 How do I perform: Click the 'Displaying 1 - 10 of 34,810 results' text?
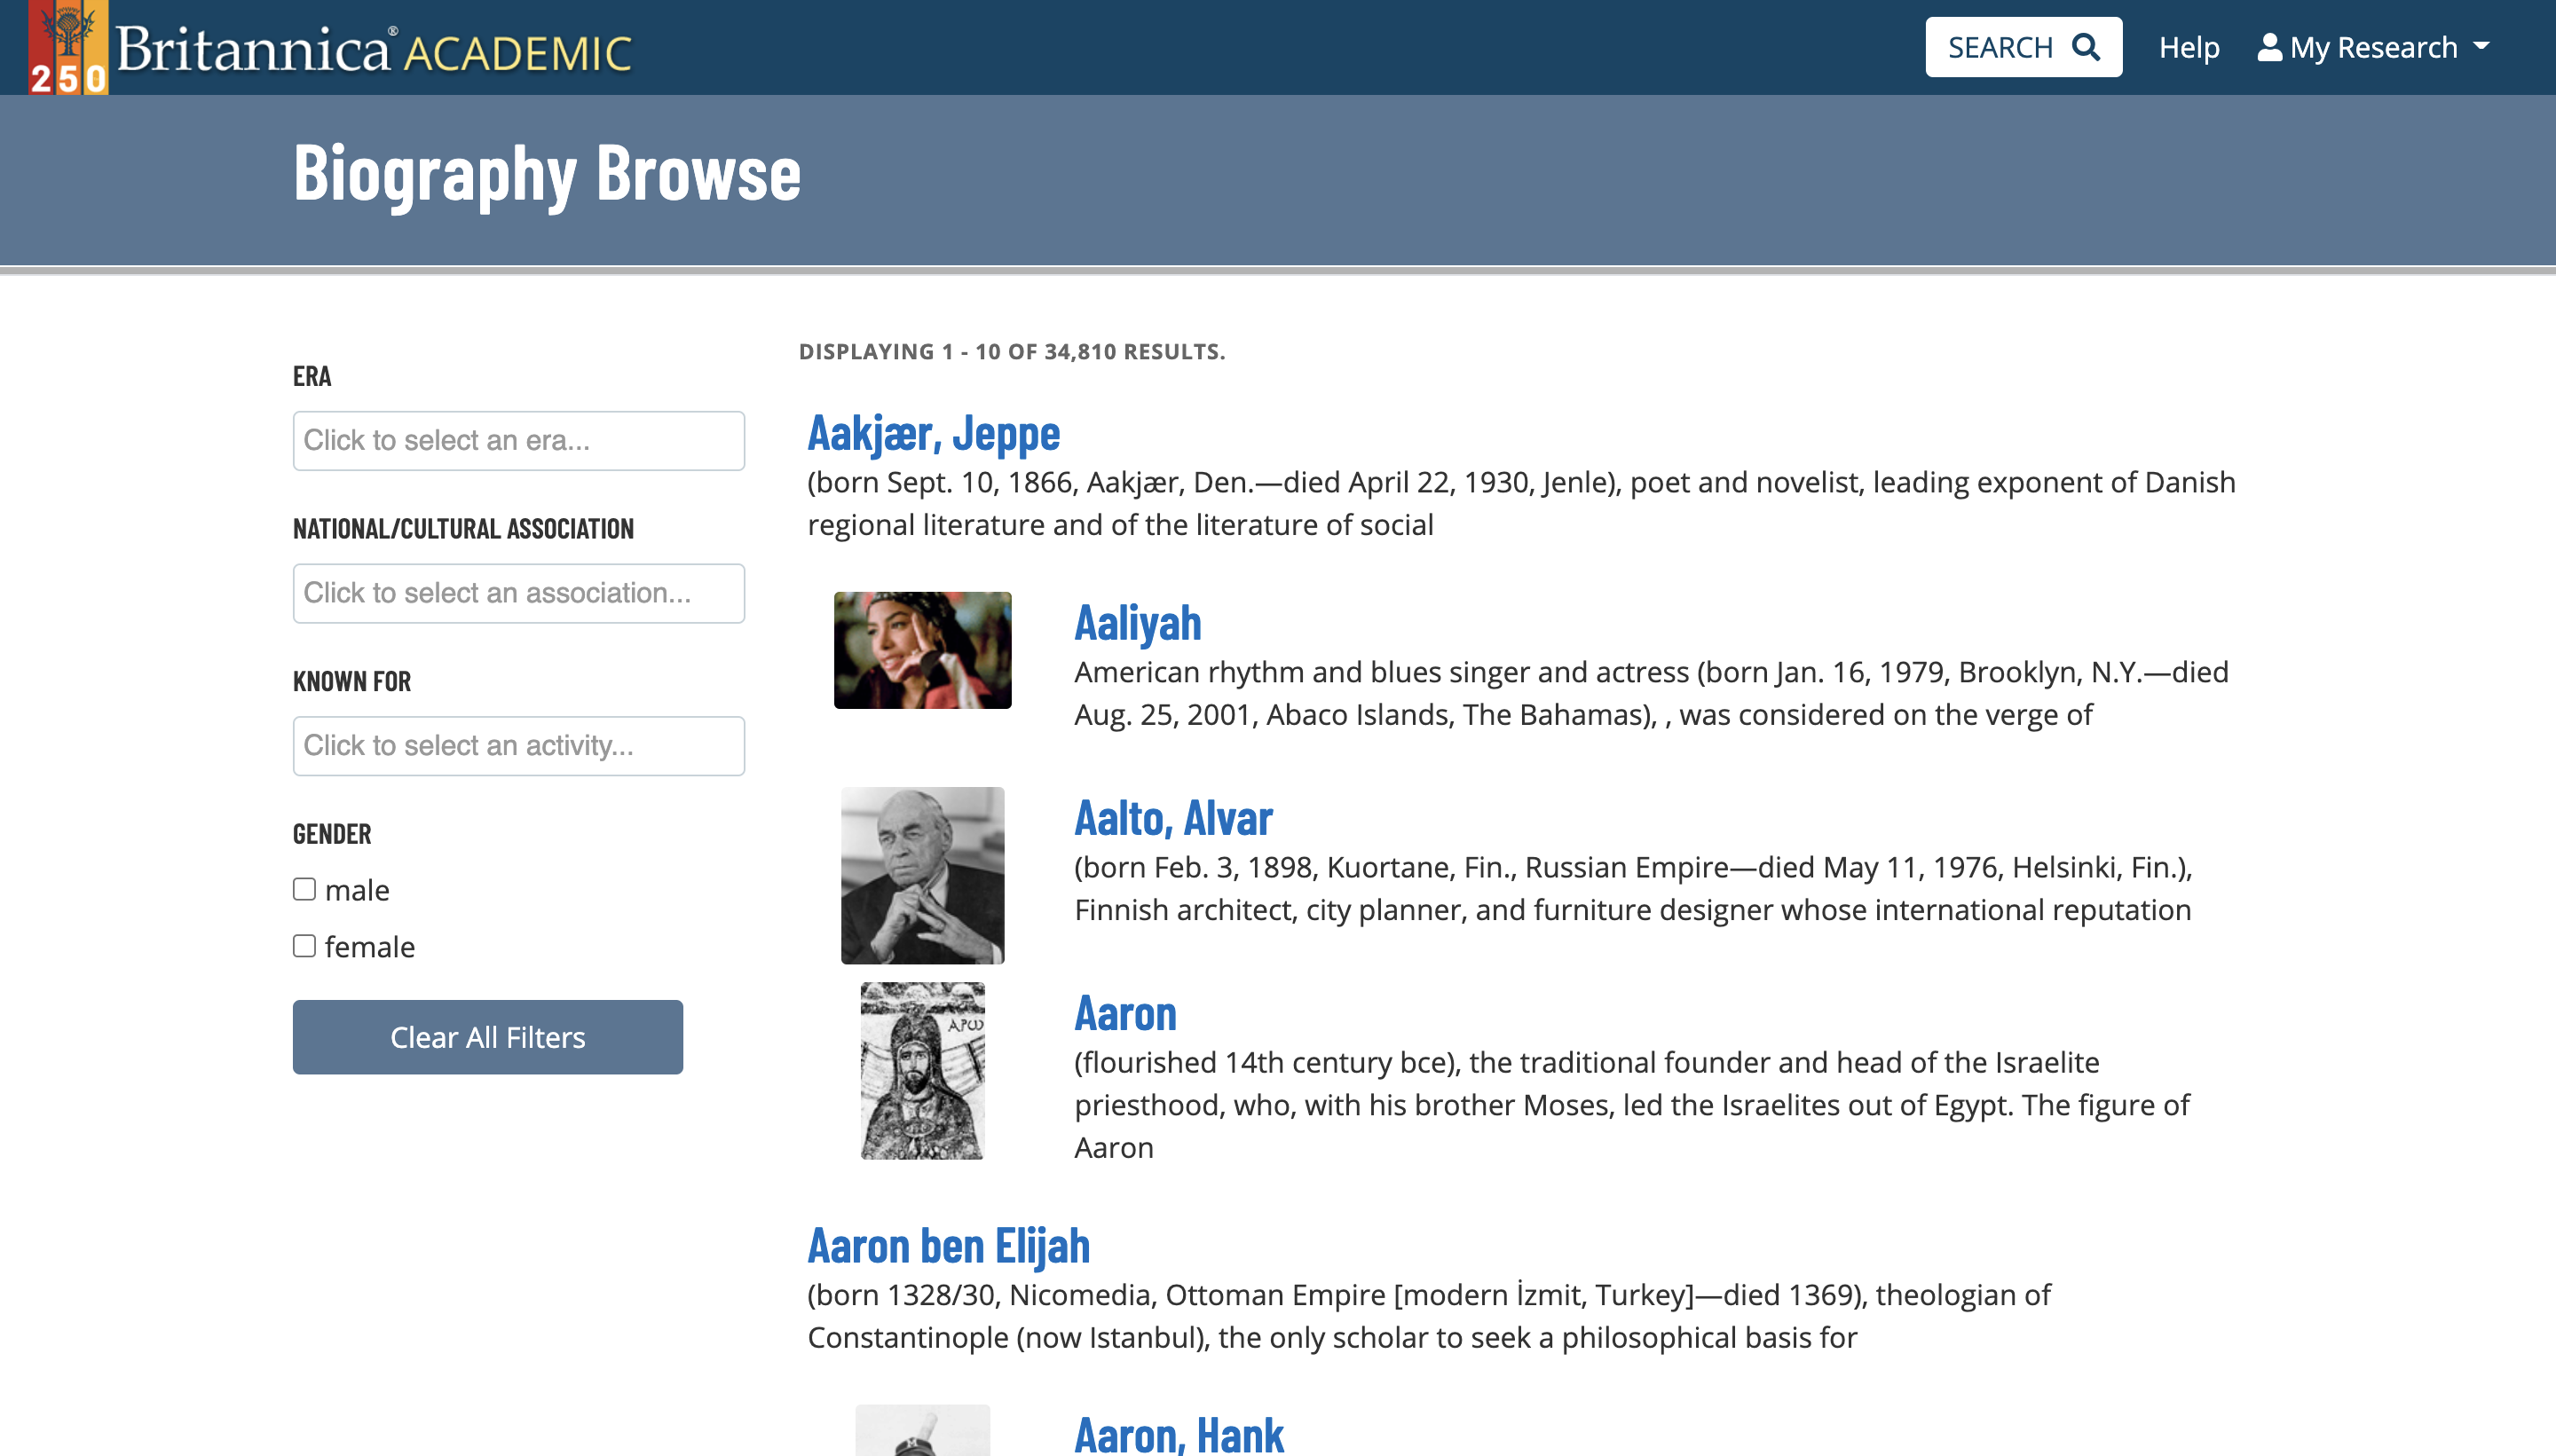point(1012,352)
